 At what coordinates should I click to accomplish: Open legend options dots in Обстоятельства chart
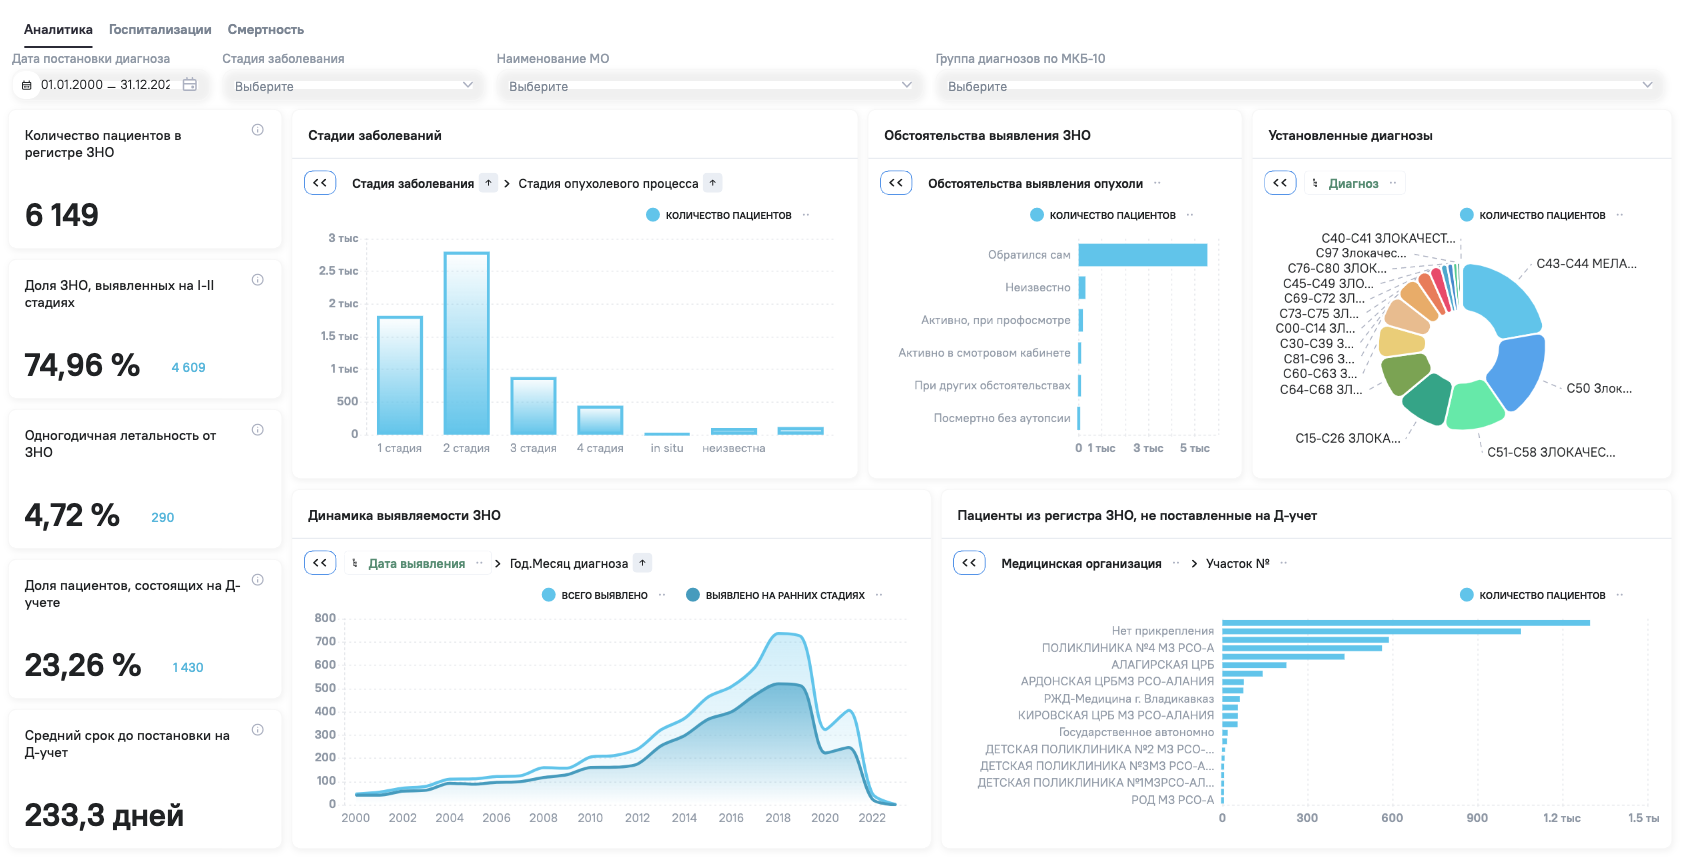pos(1190,215)
